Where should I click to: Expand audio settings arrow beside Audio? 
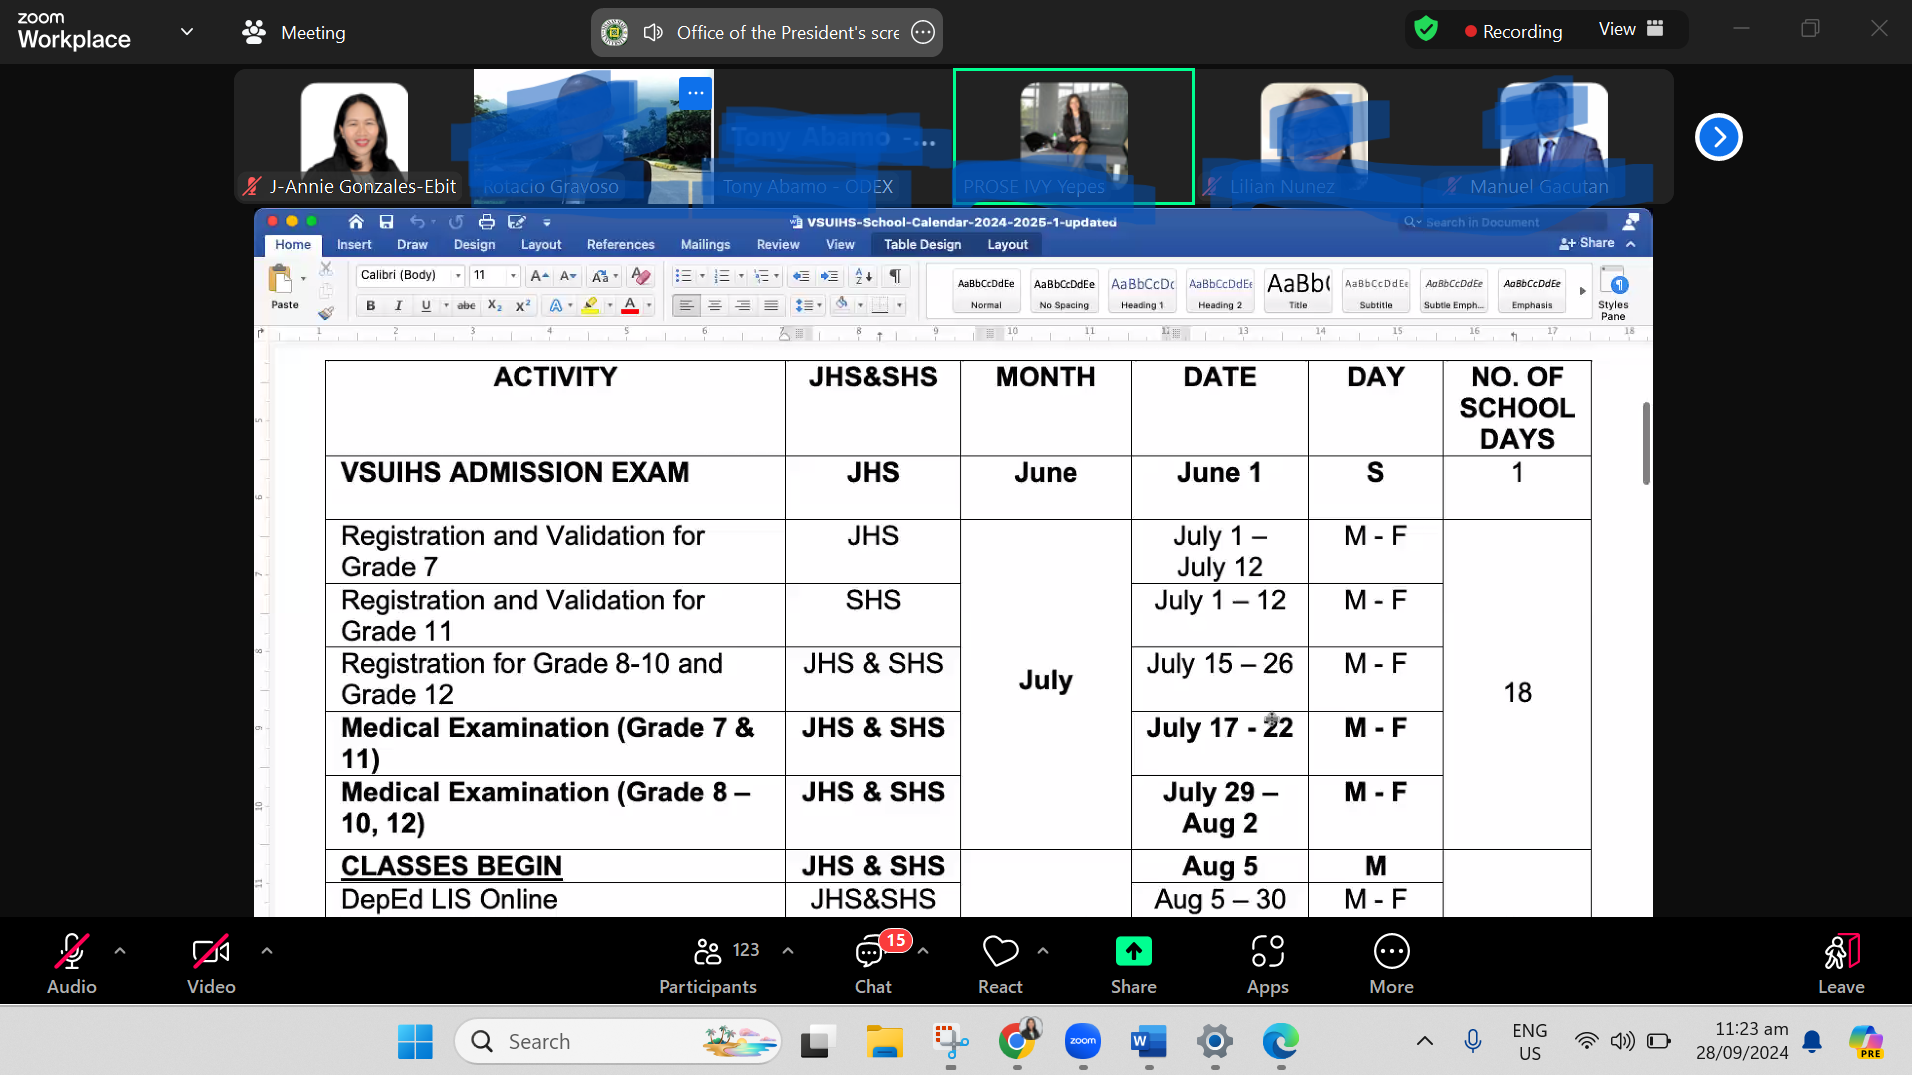[x=120, y=951]
